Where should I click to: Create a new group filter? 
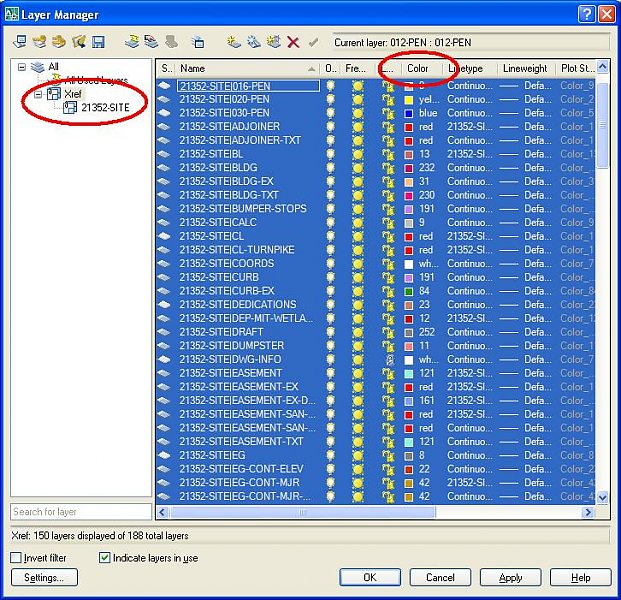152,42
